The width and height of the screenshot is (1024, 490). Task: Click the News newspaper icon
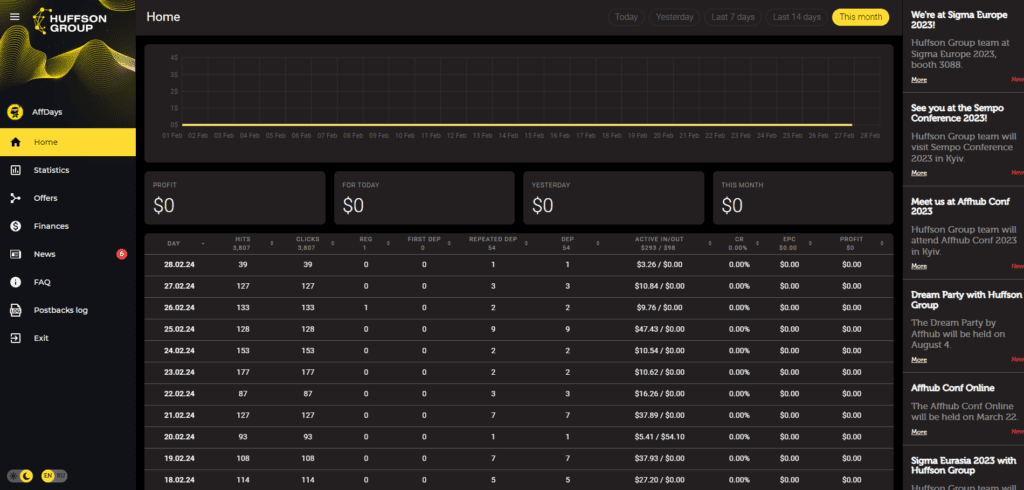click(16, 254)
